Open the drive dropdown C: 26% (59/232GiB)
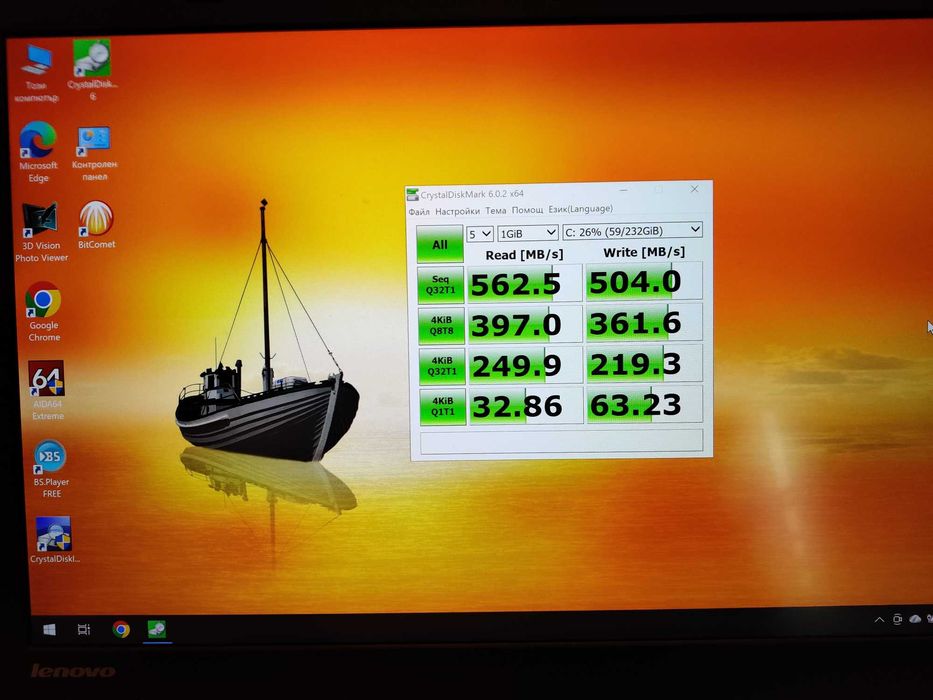Image resolution: width=933 pixels, height=700 pixels. pos(633,231)
